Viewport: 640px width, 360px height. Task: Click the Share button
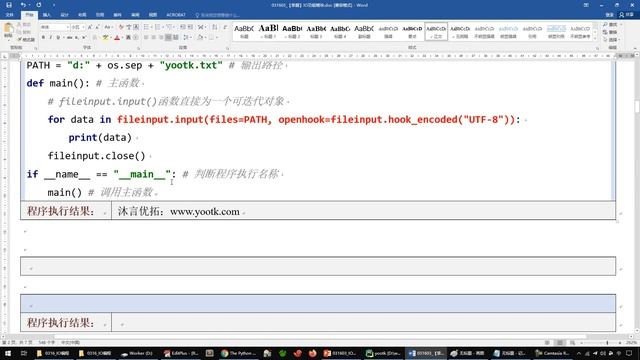[x=627, y=15]
